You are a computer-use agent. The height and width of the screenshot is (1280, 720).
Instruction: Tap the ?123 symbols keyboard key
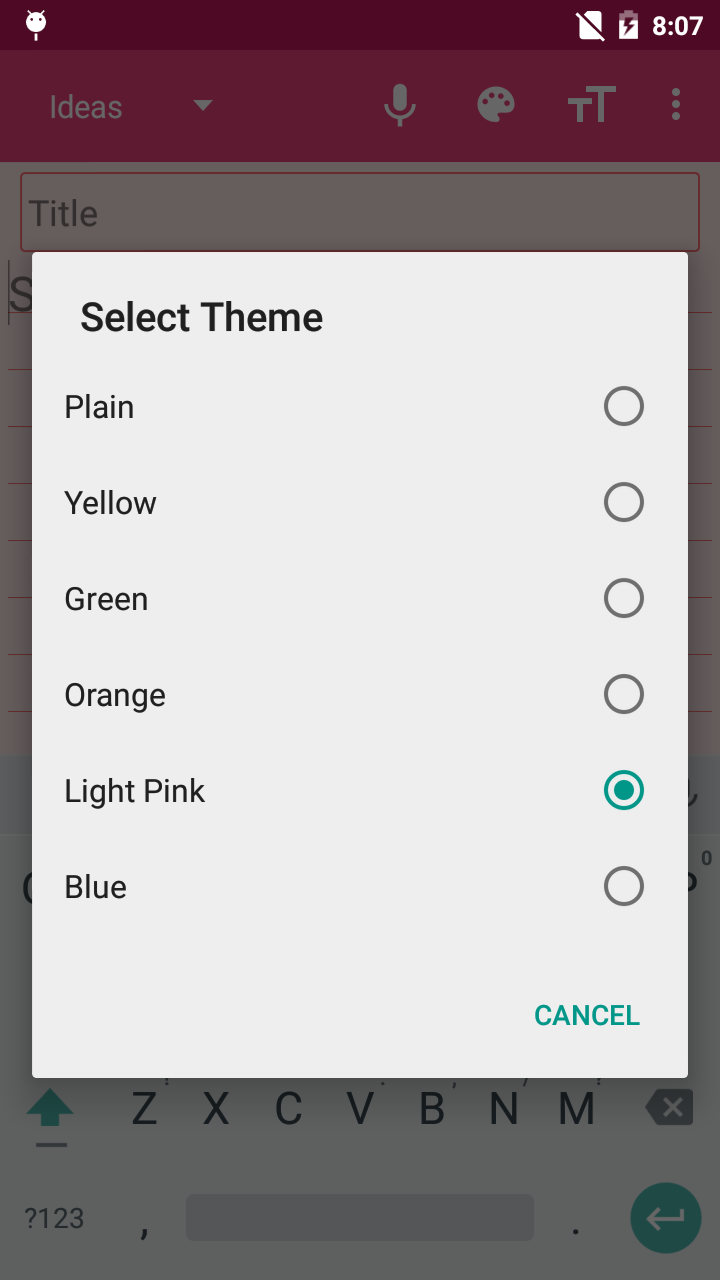click(54, 1218)
